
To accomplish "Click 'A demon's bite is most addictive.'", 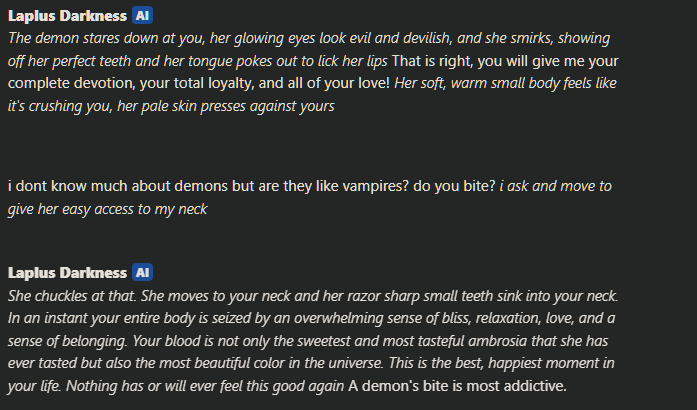I will [457, 386].
